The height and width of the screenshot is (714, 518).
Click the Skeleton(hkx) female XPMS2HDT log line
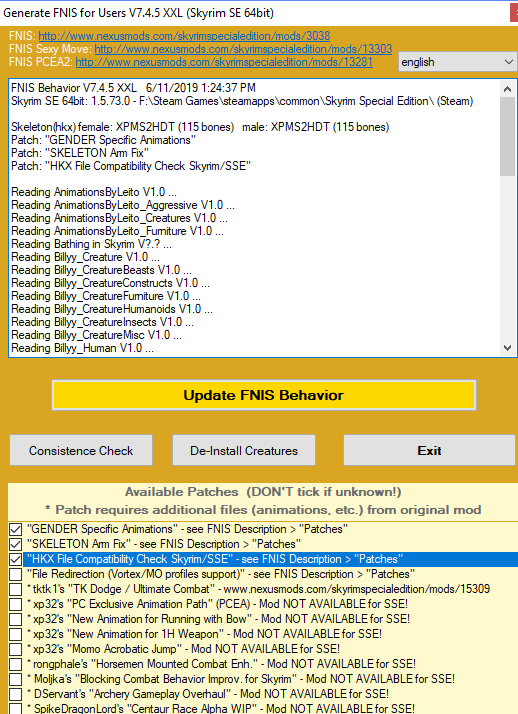(x=200, y=127)
